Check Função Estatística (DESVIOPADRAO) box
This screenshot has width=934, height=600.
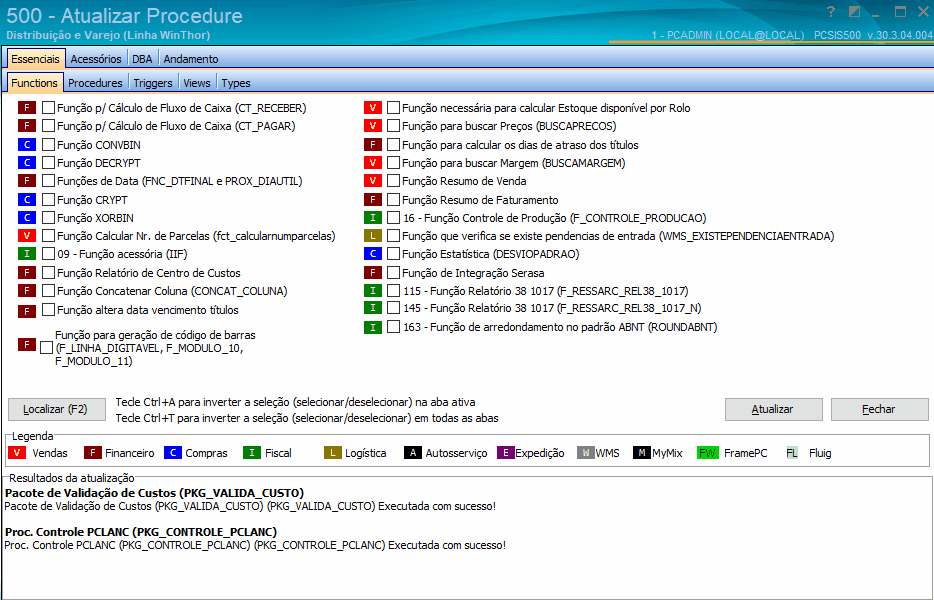coord(393,254)
